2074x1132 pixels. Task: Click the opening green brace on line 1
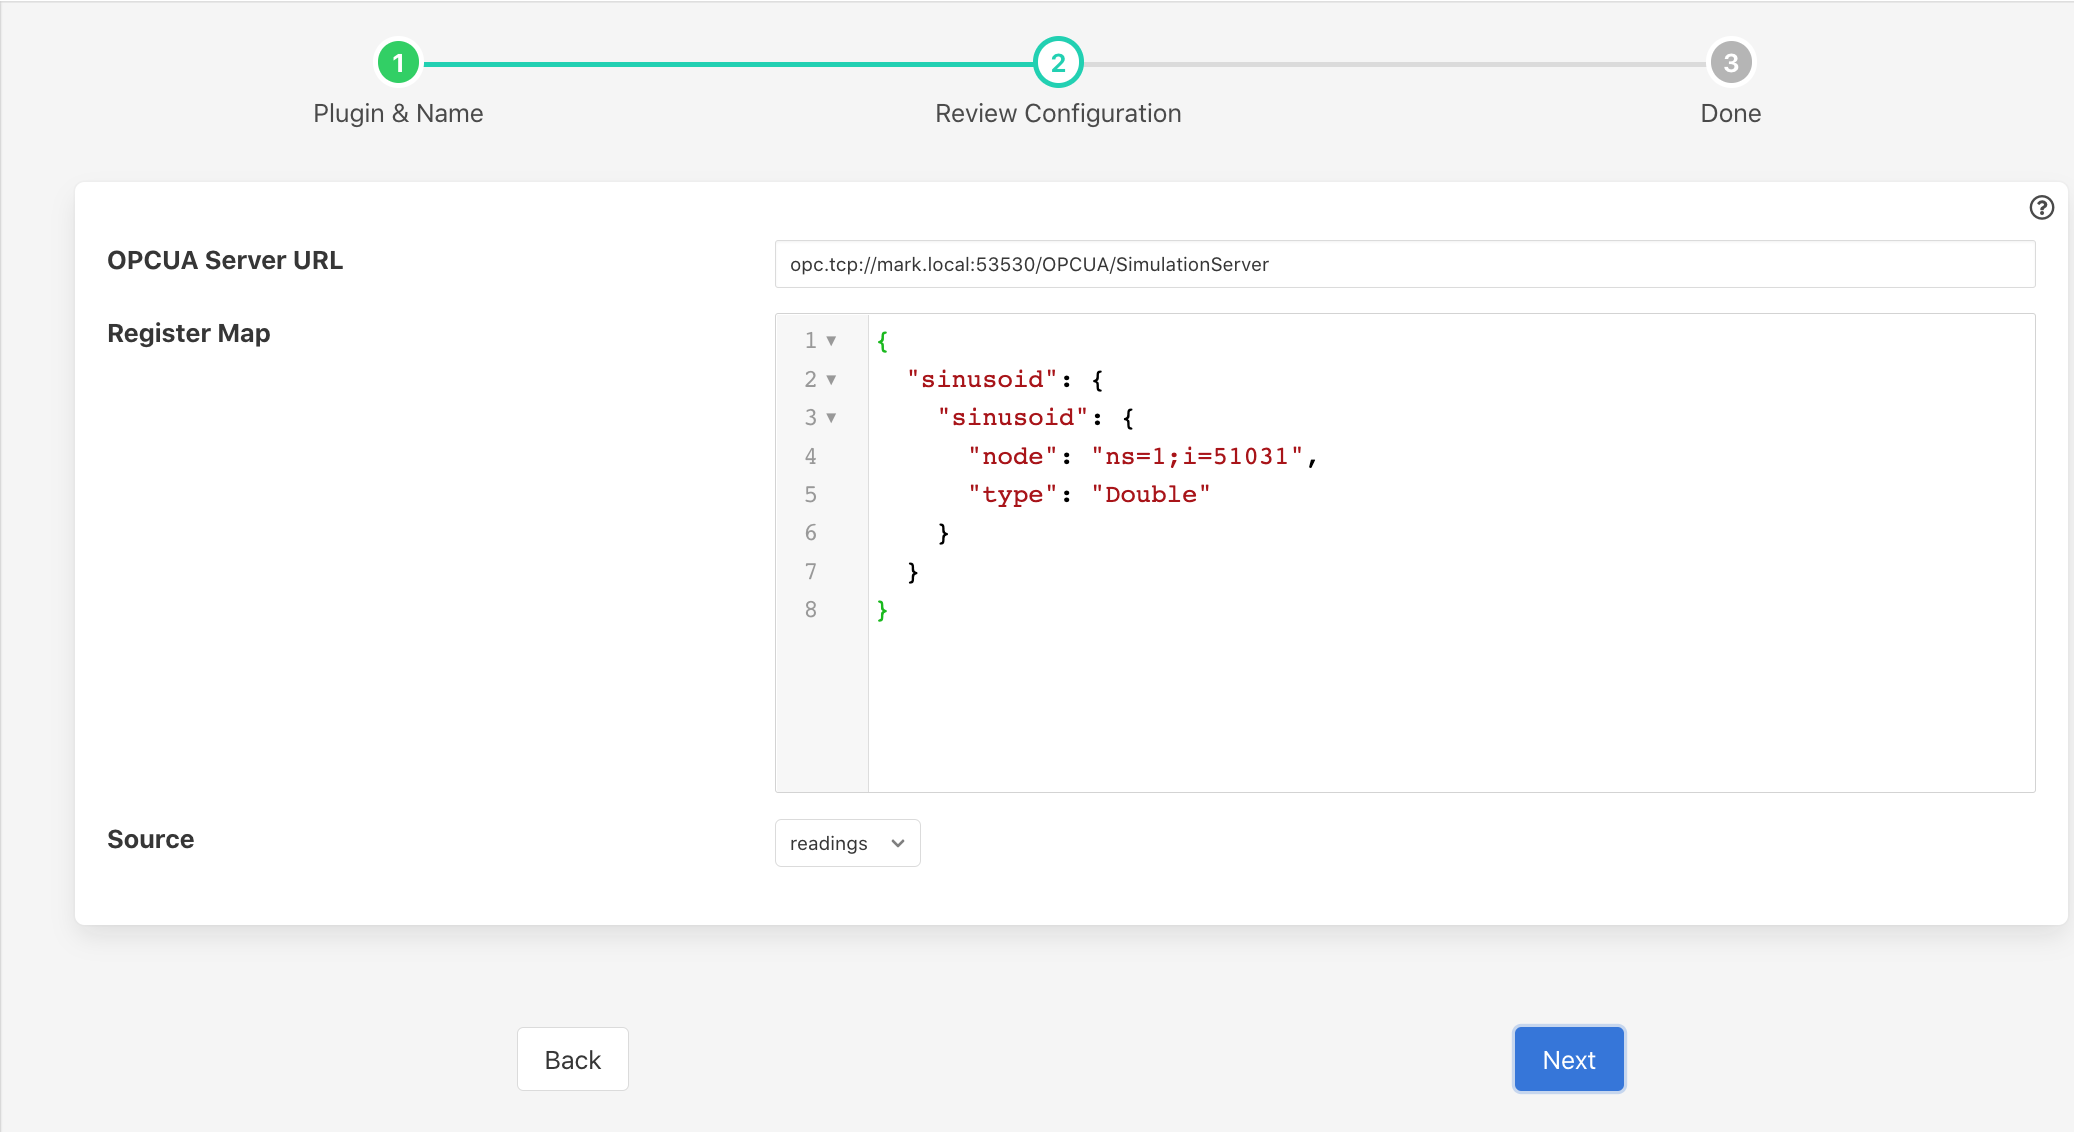(882, 341)
